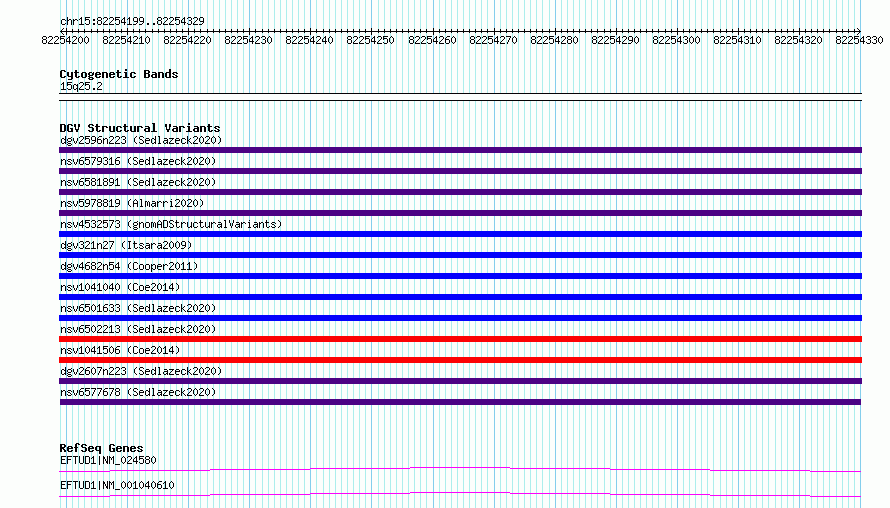Click ruler position 82254230
This screenshot has width=890, height=508.
248,40
